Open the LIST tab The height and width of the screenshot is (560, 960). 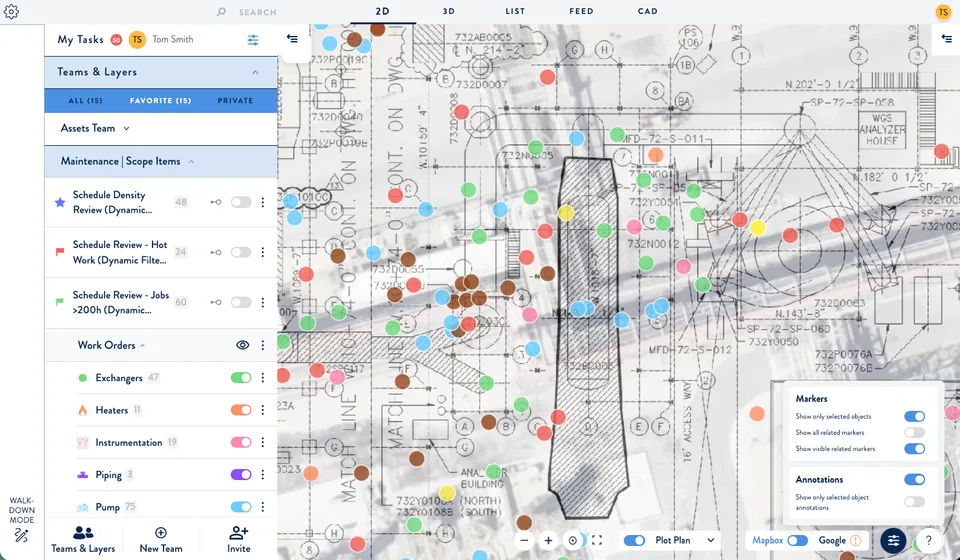pyautogui.click(x=515, y=11)
